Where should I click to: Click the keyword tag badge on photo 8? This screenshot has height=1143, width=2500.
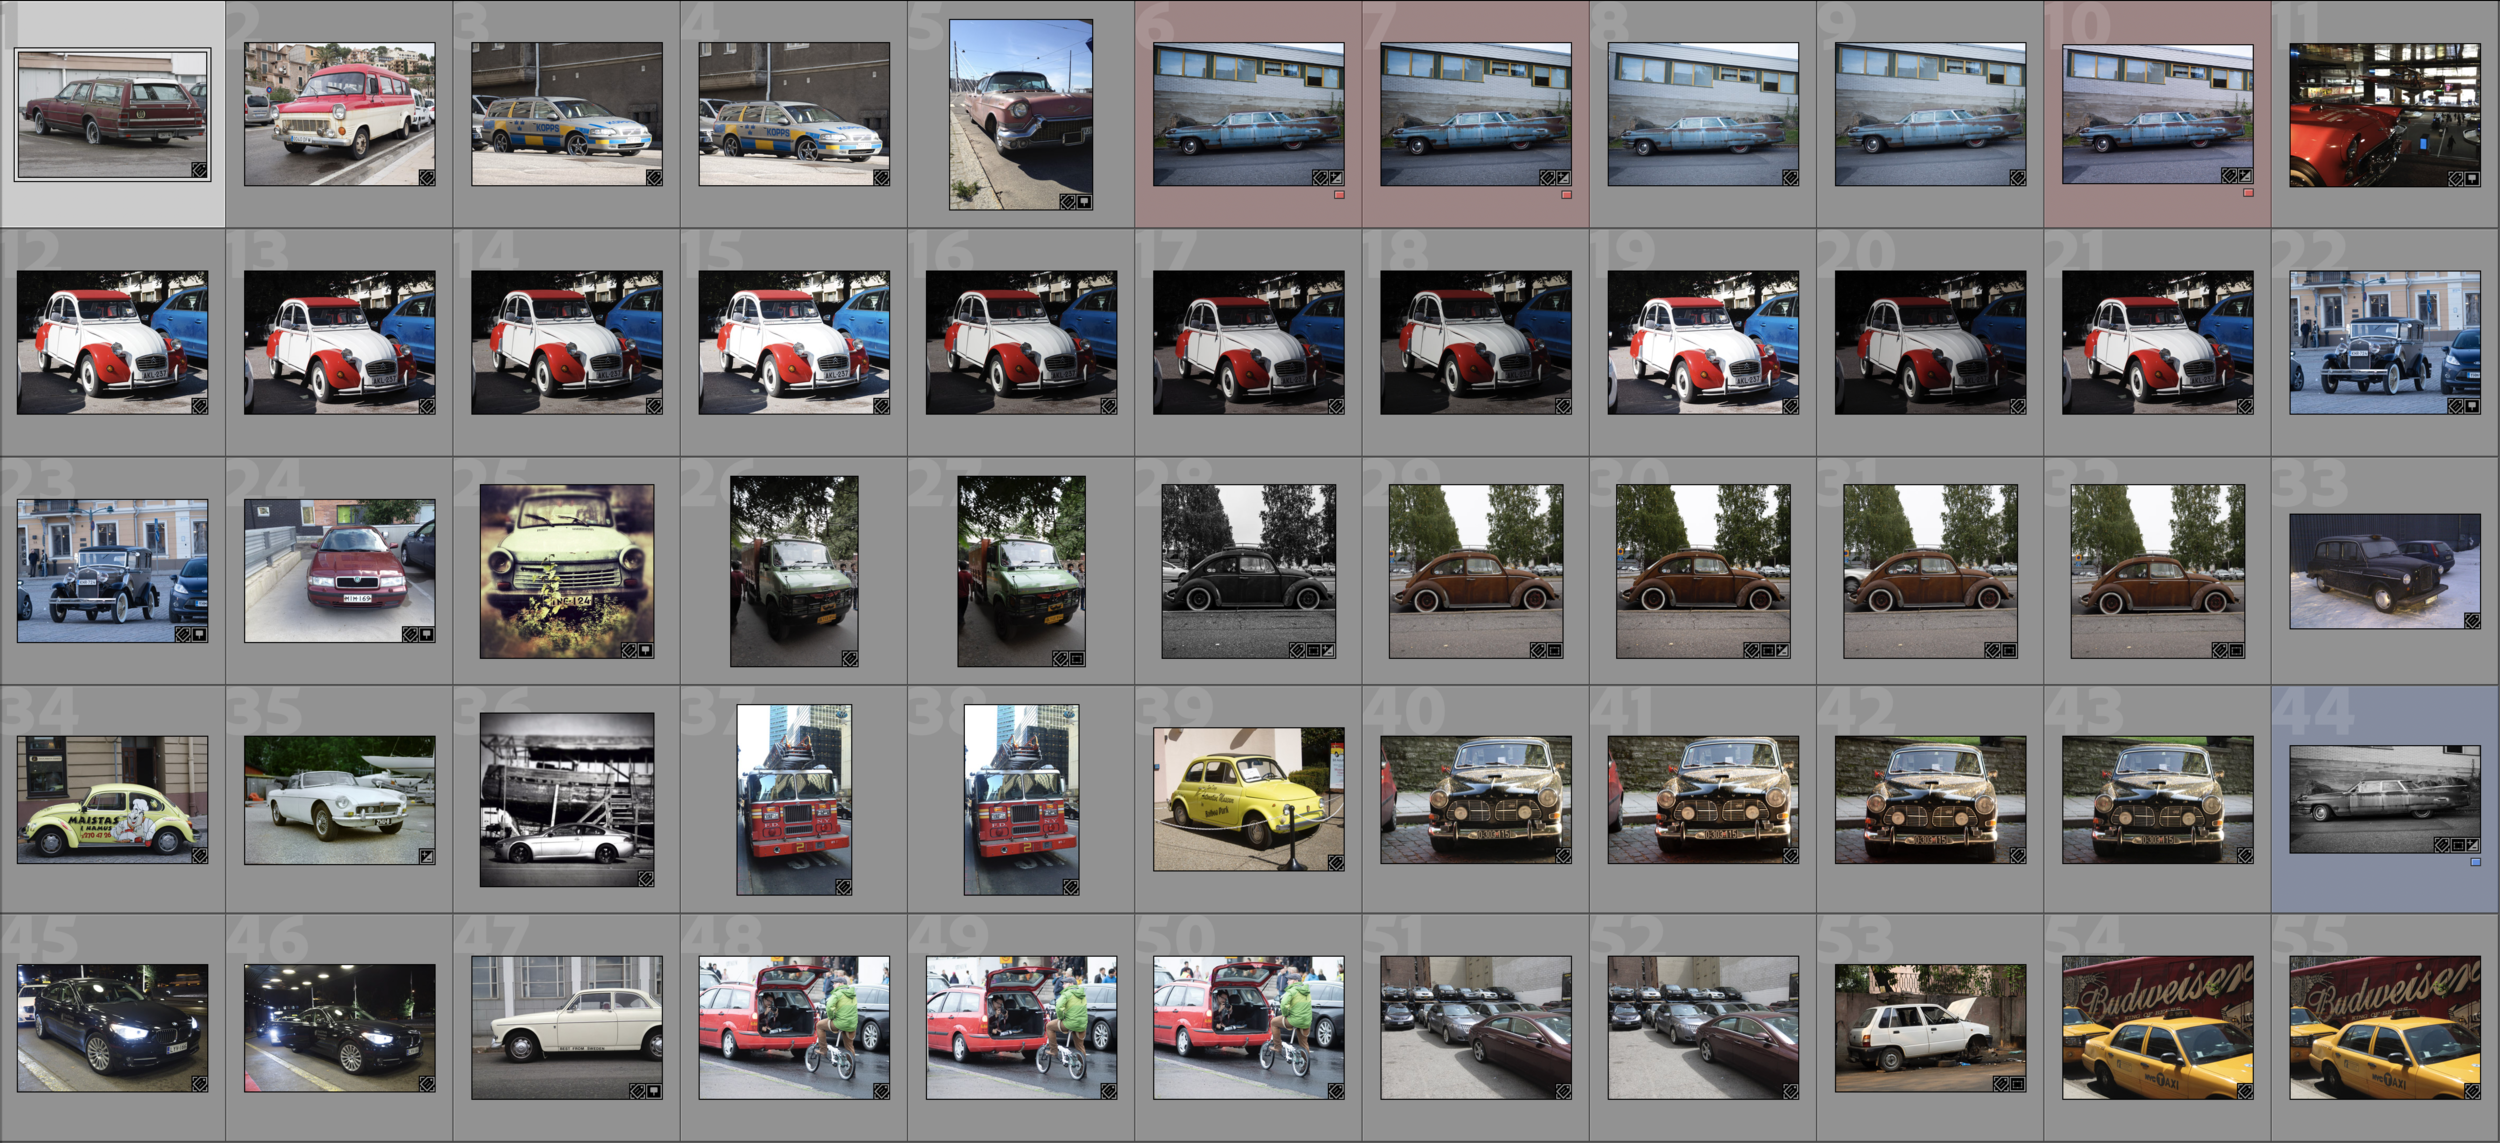pos(1791,178)
